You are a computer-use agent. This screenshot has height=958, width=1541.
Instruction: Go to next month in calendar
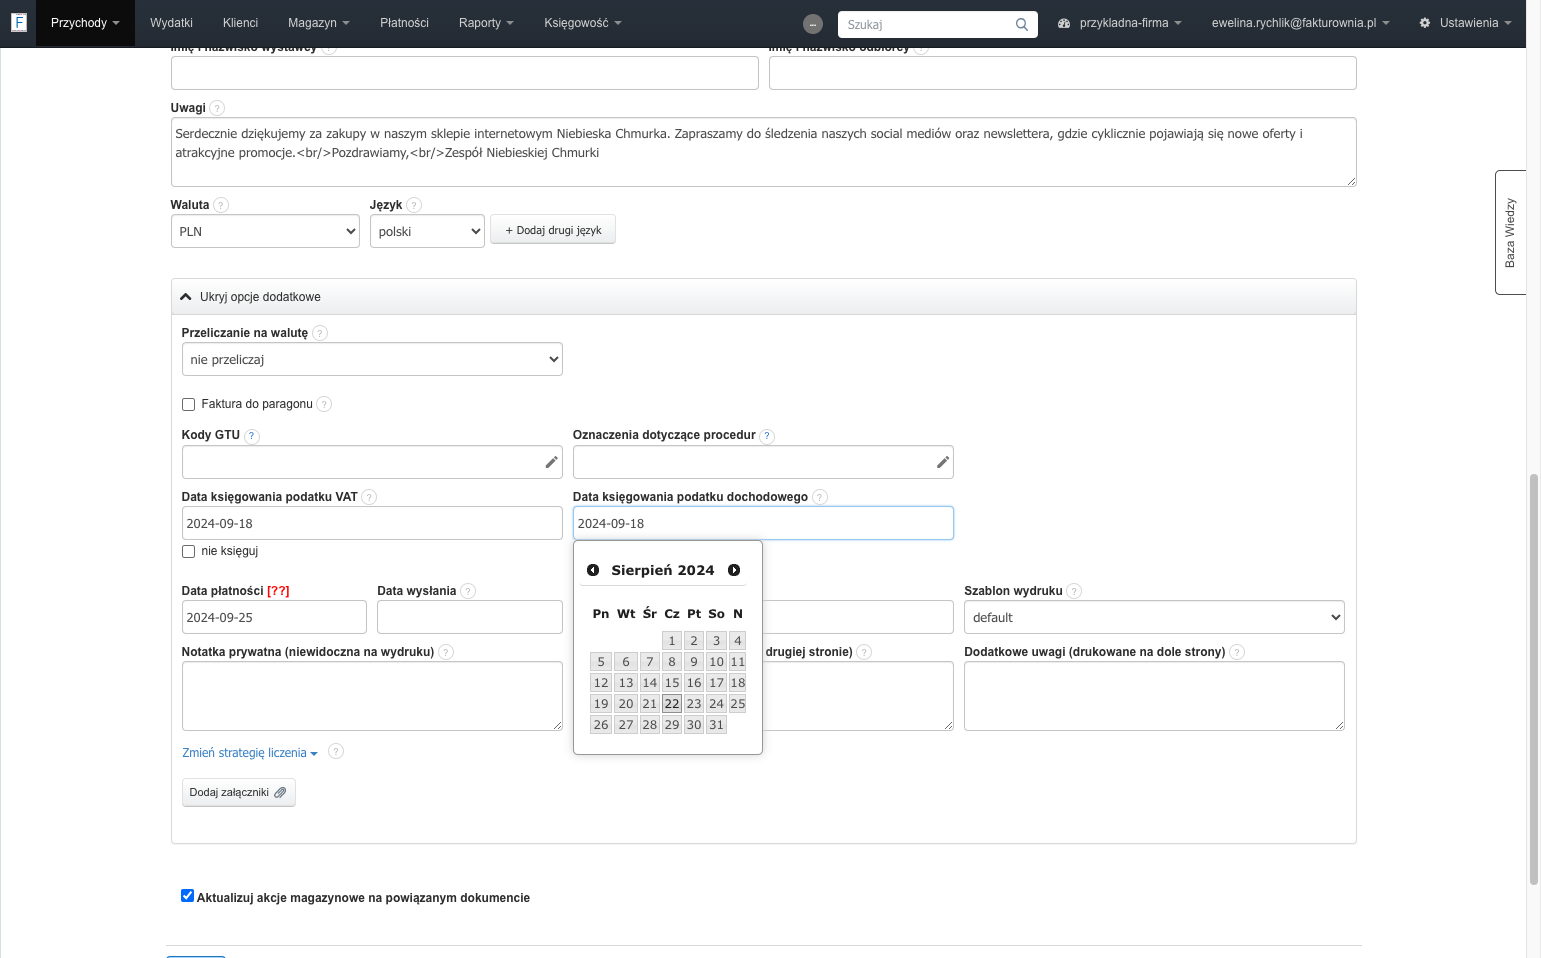tap(734, 570)
